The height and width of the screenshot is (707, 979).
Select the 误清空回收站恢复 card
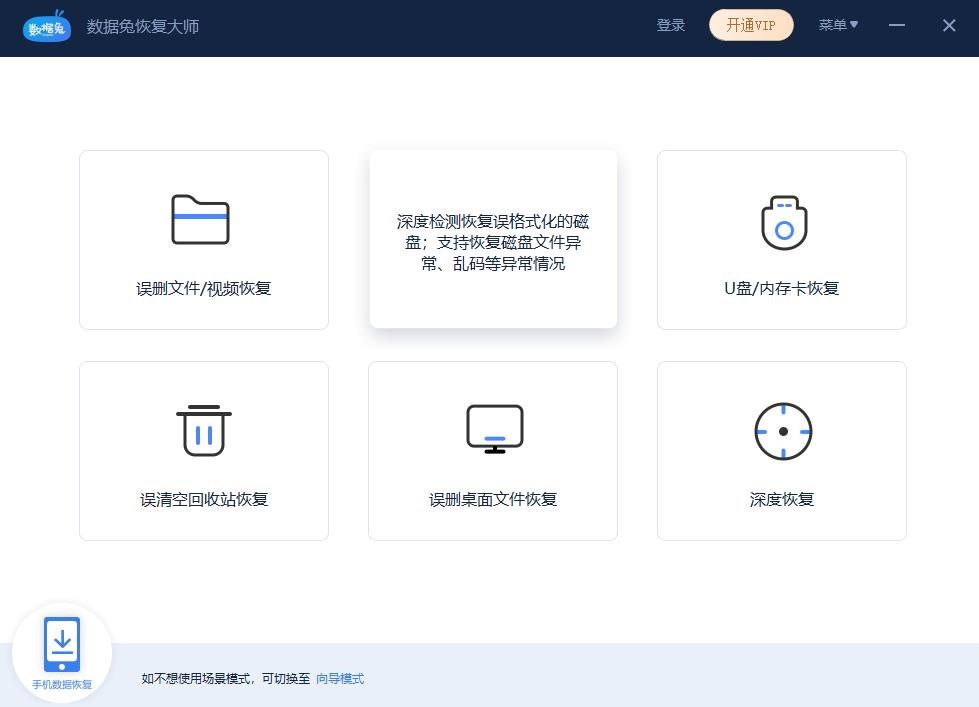pos(203,450)
